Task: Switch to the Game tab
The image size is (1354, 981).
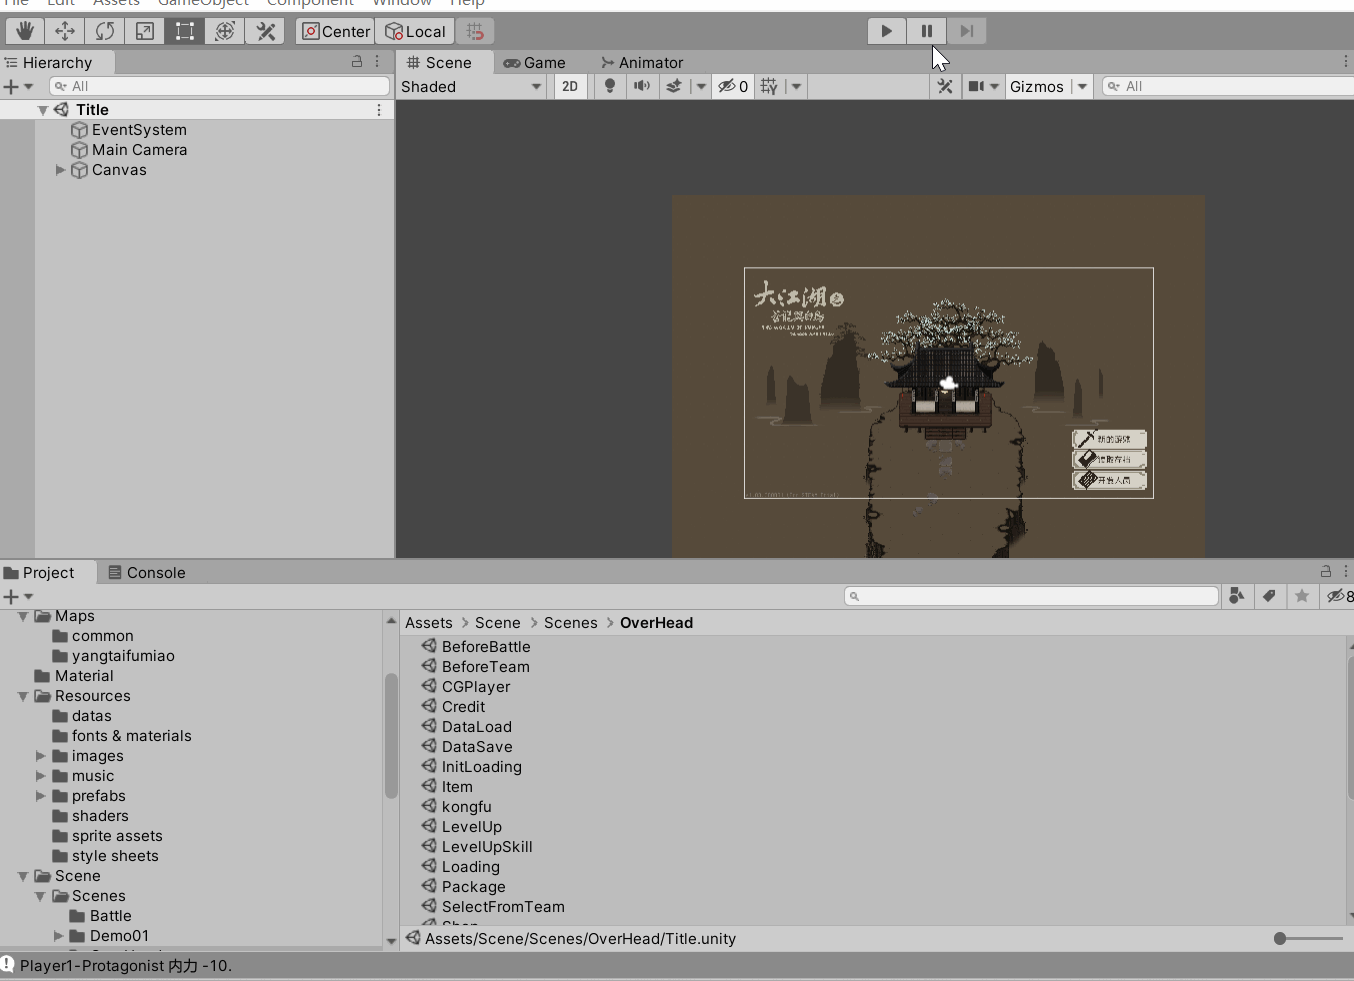Action: coord(535,62)
